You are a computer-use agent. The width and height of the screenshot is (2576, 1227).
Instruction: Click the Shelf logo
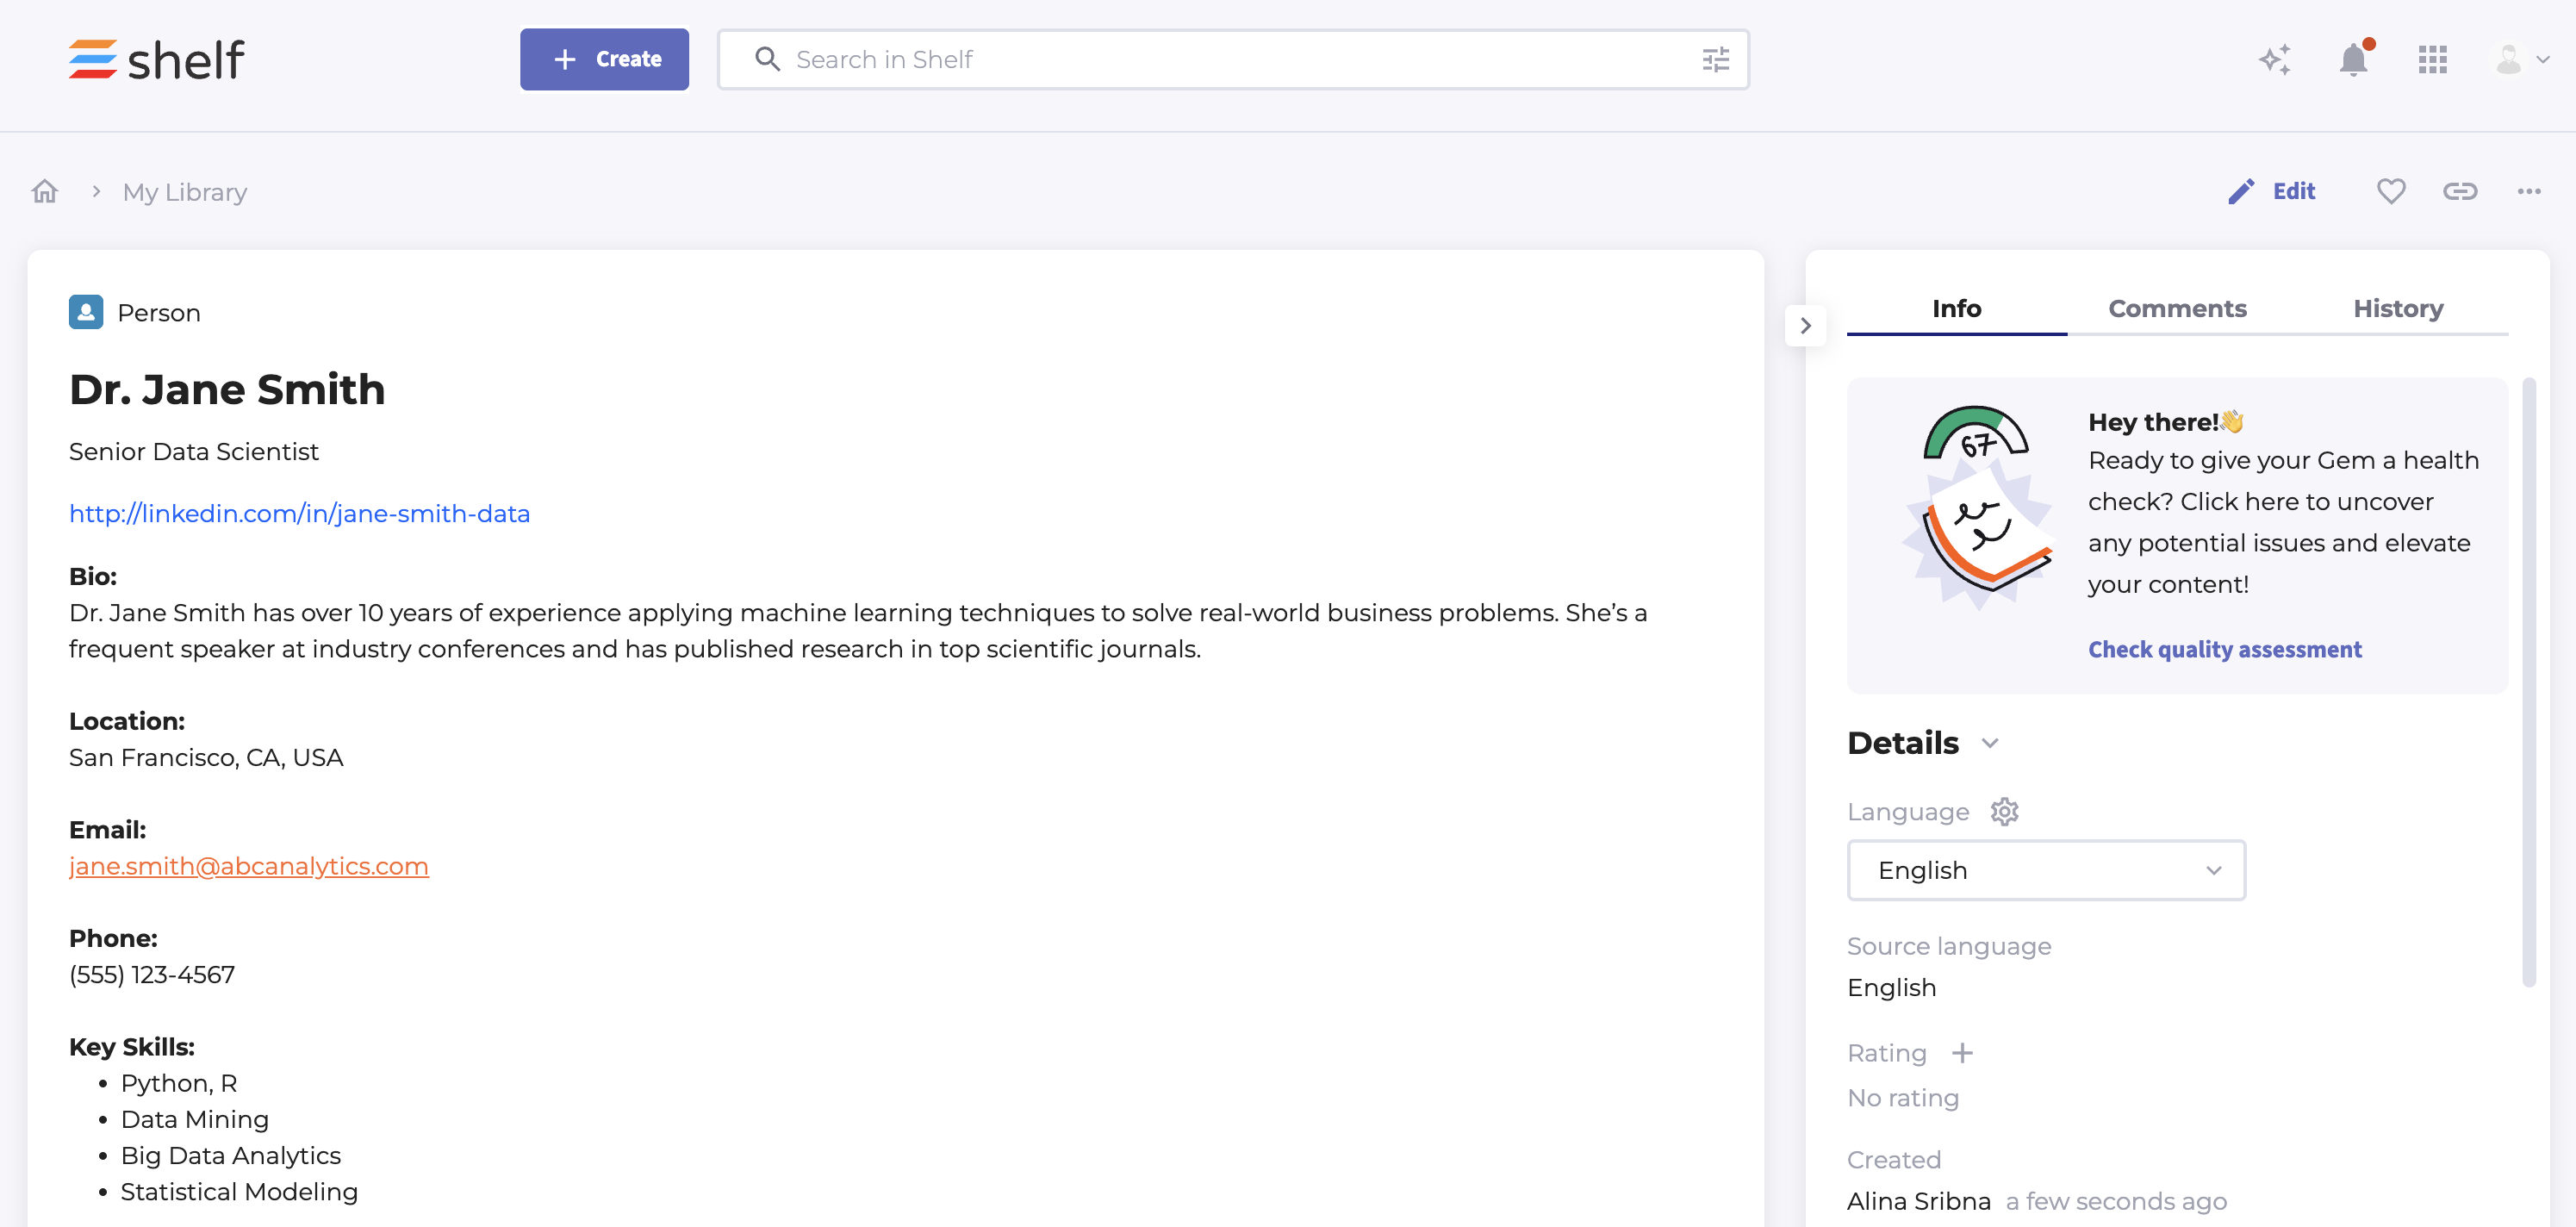pyautogui.click(x=156, y=60)
